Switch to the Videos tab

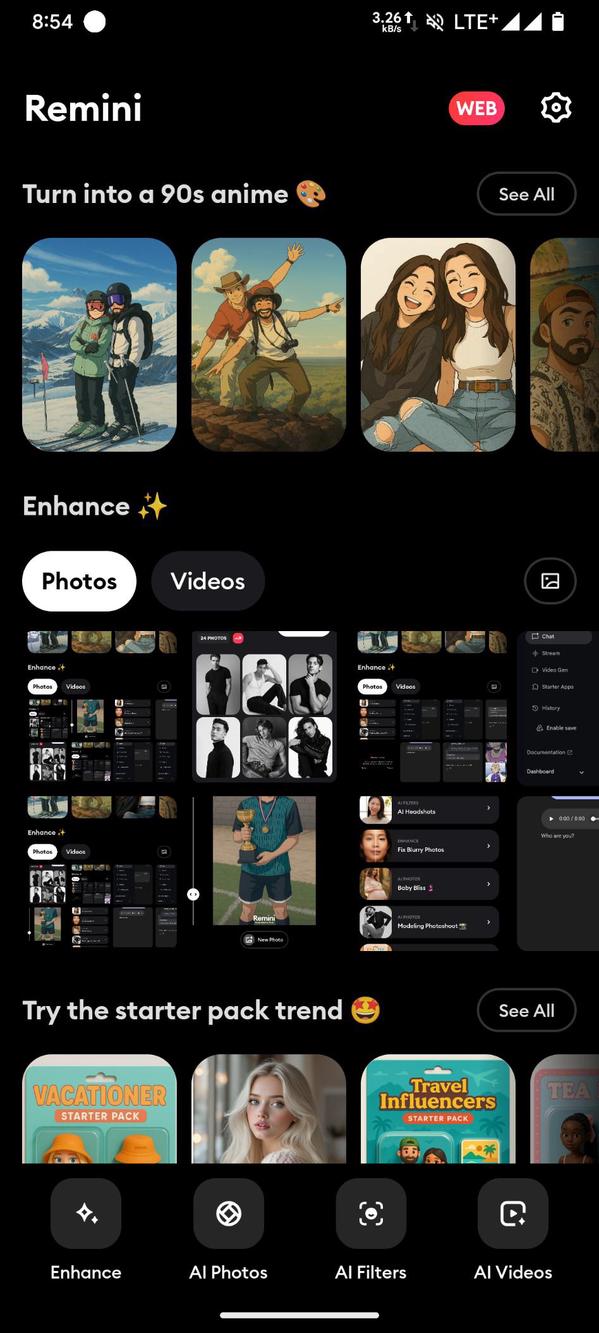[x=208, y=581]
